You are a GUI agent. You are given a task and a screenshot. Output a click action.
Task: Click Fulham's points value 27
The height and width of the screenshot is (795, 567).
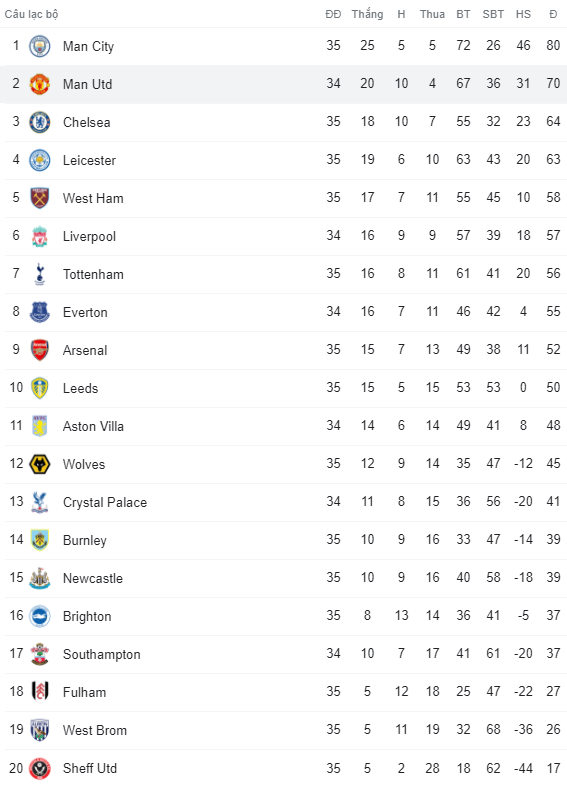[x=553, y=692]
